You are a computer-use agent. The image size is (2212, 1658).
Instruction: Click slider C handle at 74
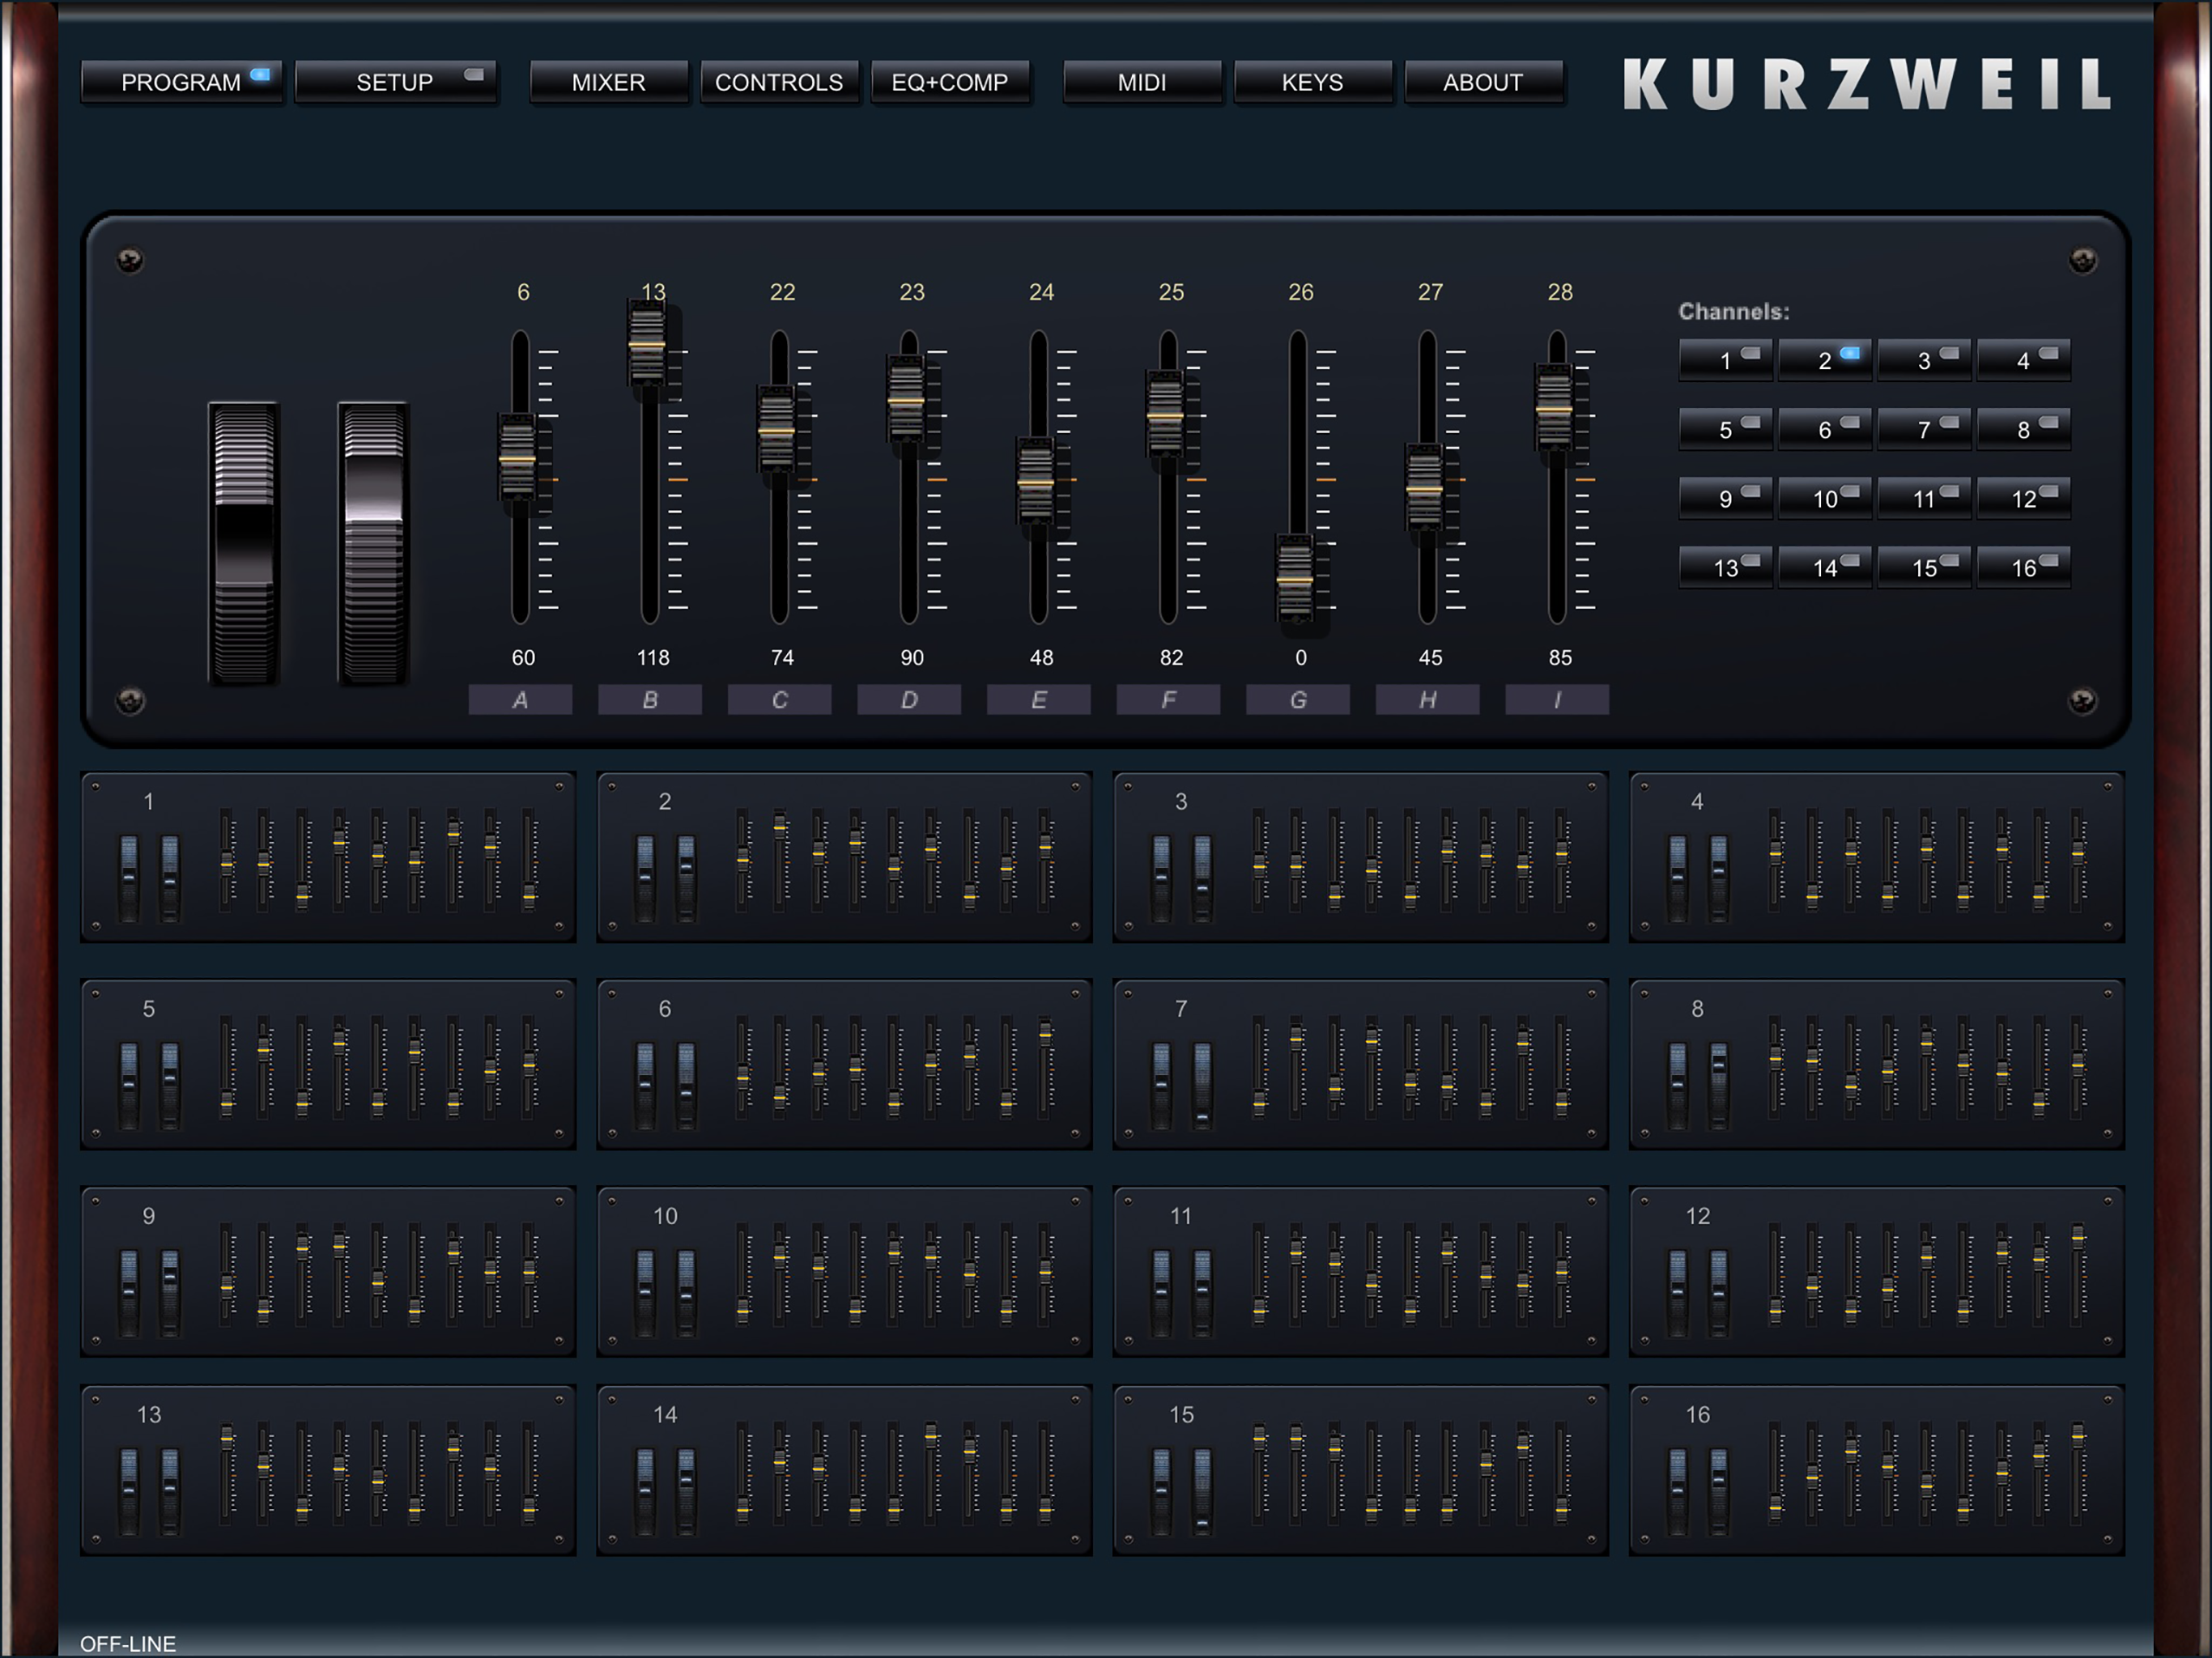(x=777, y=431)
